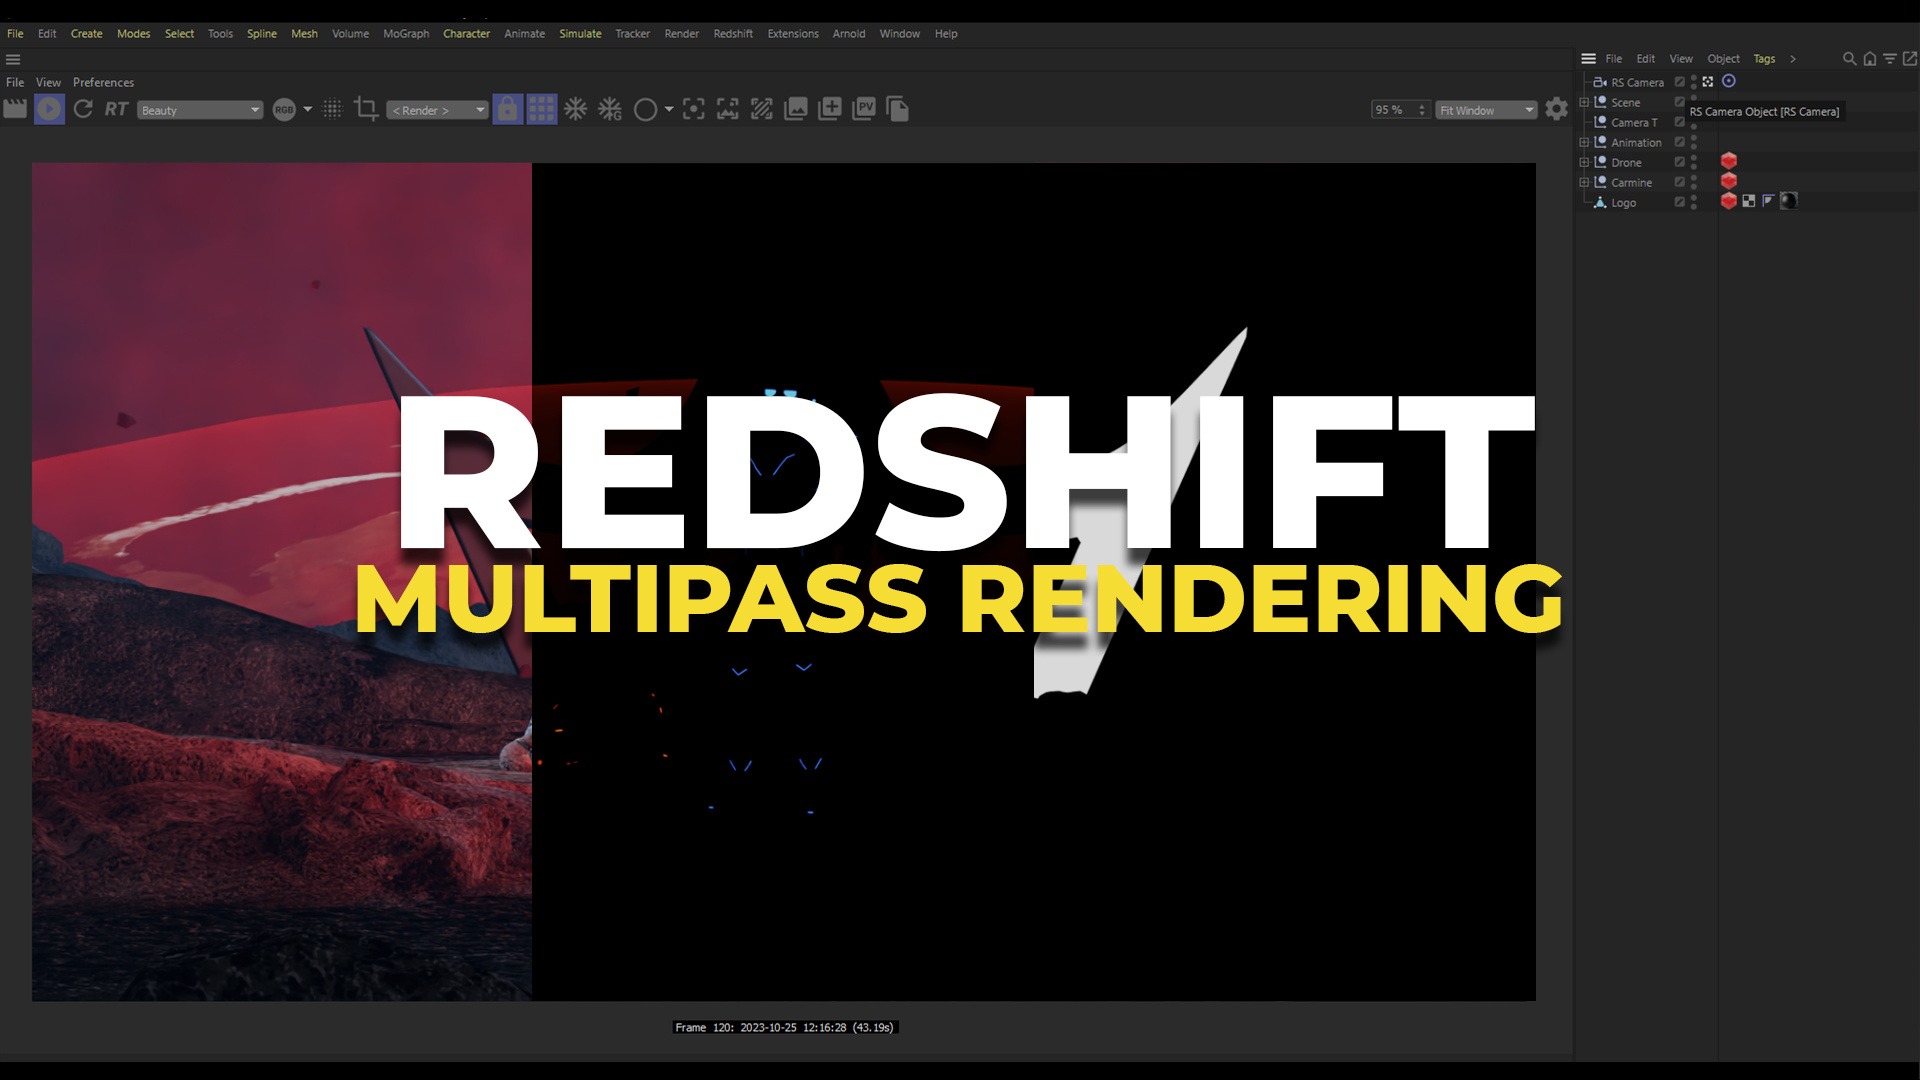This screenshot has height=1080, width=1920.
Task: Toggle the bucket grid display button
Action: coord(541,109)
